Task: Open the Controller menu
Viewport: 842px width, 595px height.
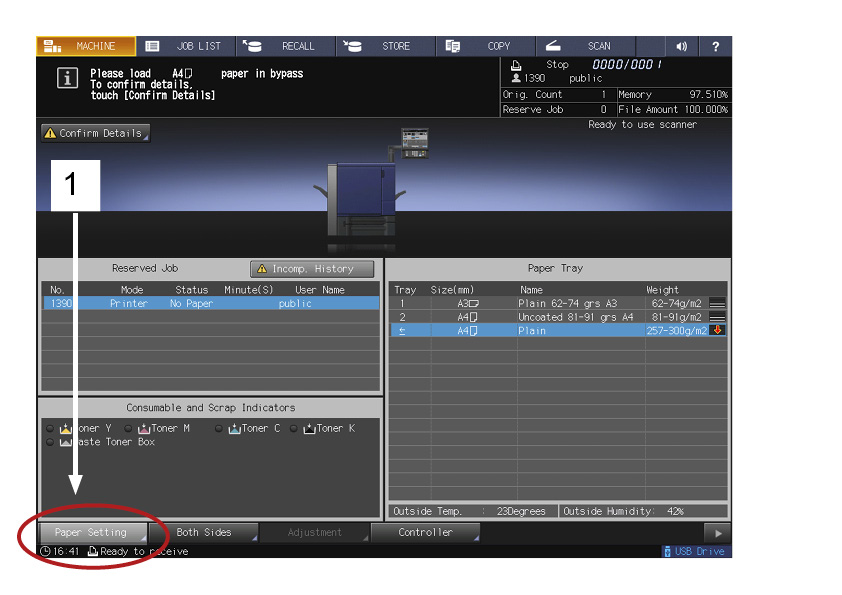Action: coord(425,533)
